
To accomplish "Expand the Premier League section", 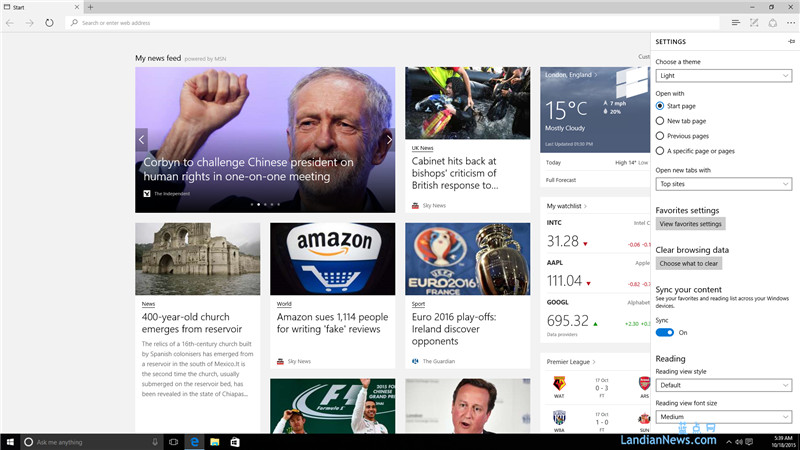I will click(x=571, y=362).
